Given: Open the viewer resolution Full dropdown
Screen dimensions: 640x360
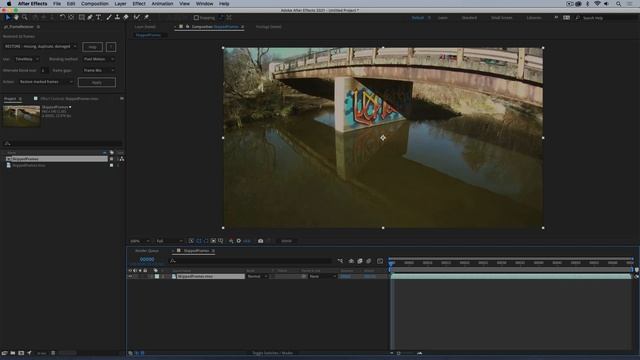Looking at the screenshot, I should click(169, 241).
